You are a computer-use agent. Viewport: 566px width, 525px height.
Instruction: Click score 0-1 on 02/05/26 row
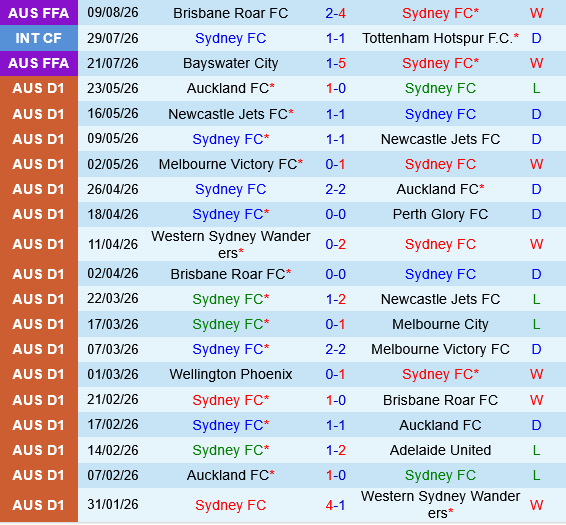click(335, 164)
